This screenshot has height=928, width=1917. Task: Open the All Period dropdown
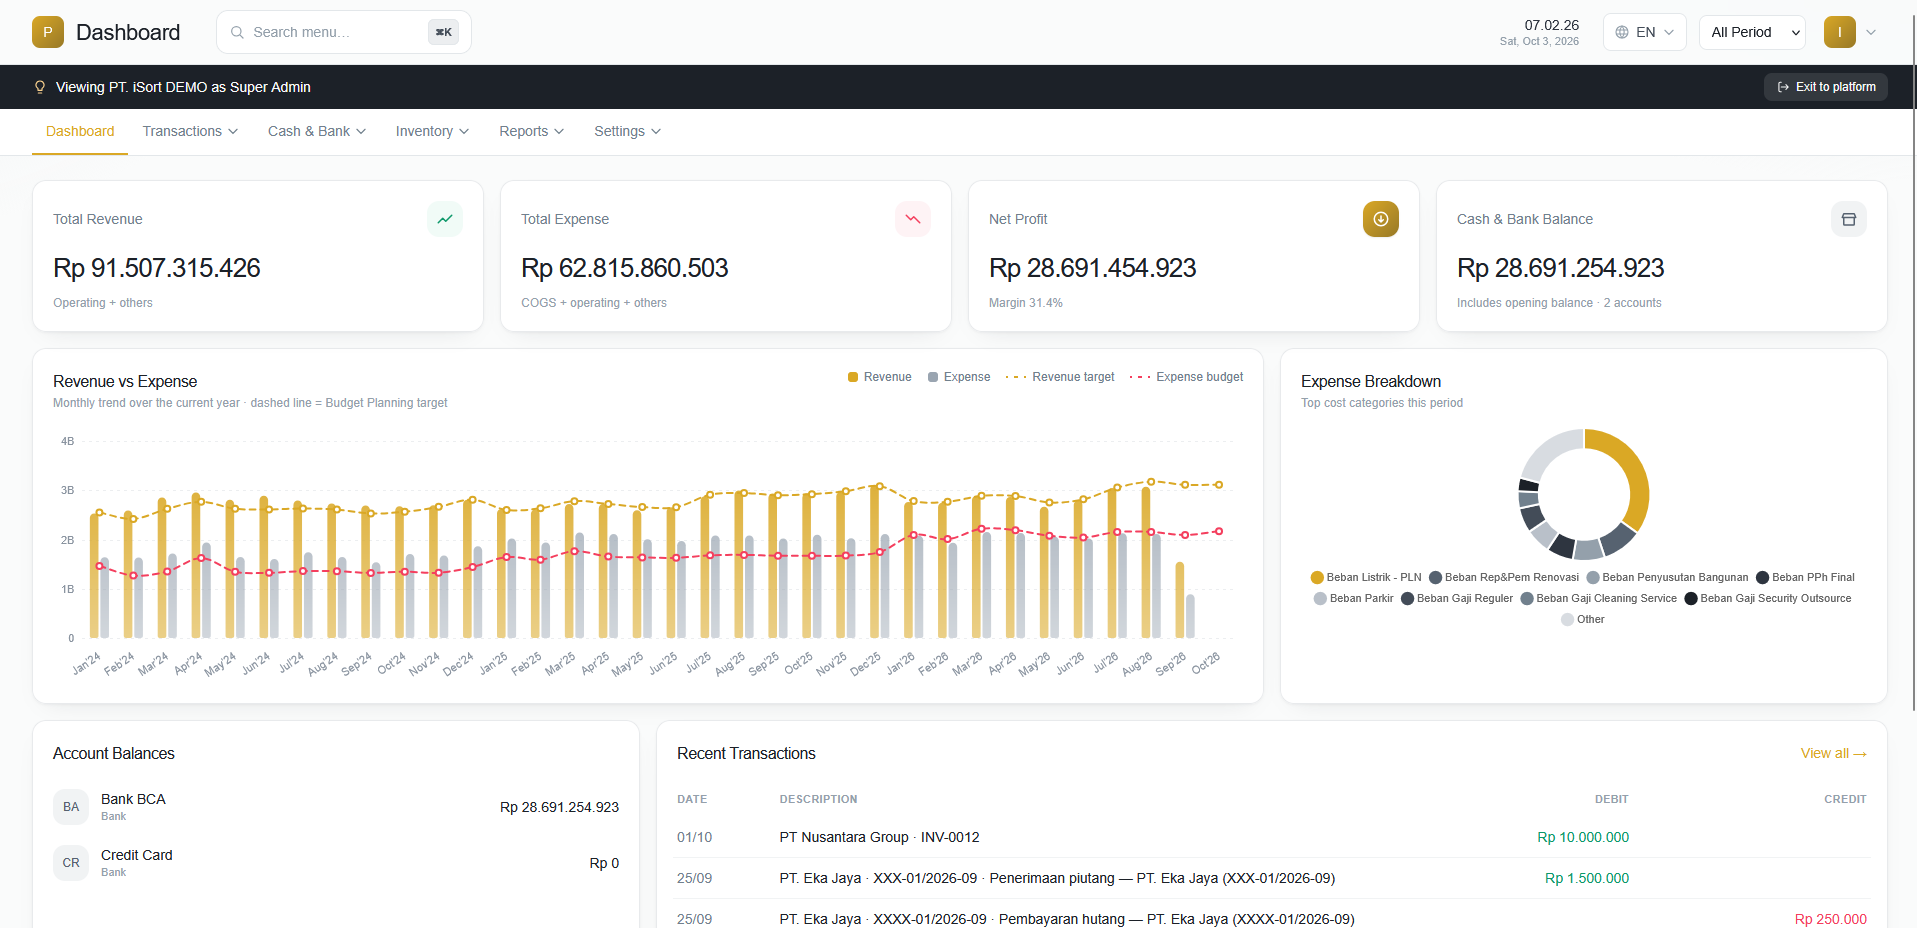pyautogui.click(x=1752, y=32)
